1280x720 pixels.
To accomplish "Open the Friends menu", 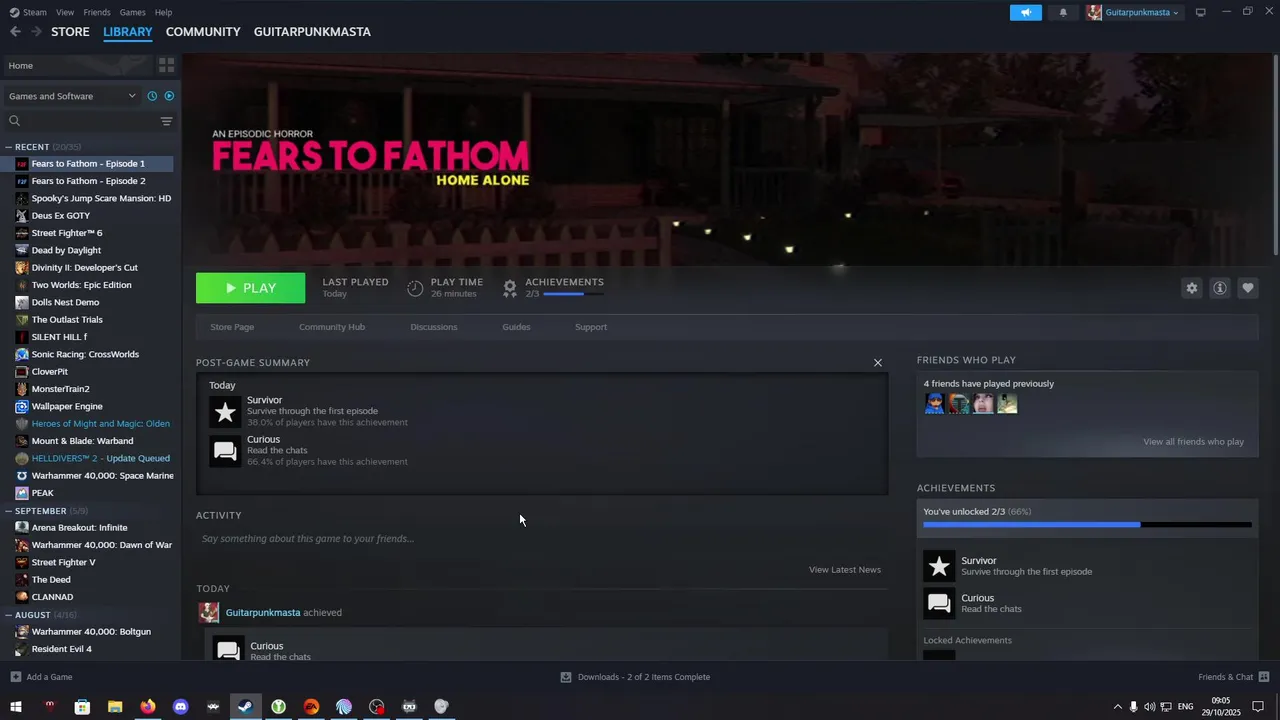I will click(97, 12).
